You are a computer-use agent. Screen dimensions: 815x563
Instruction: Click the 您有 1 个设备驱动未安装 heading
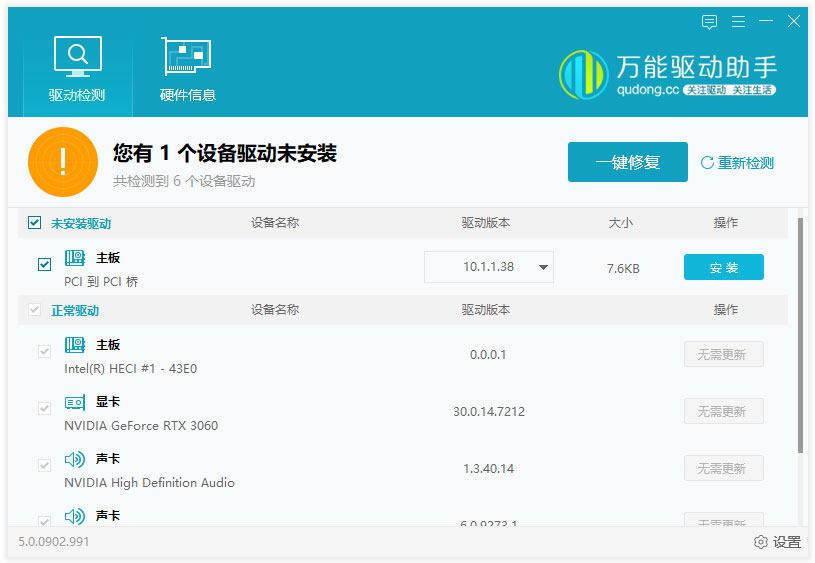[225, 153]
